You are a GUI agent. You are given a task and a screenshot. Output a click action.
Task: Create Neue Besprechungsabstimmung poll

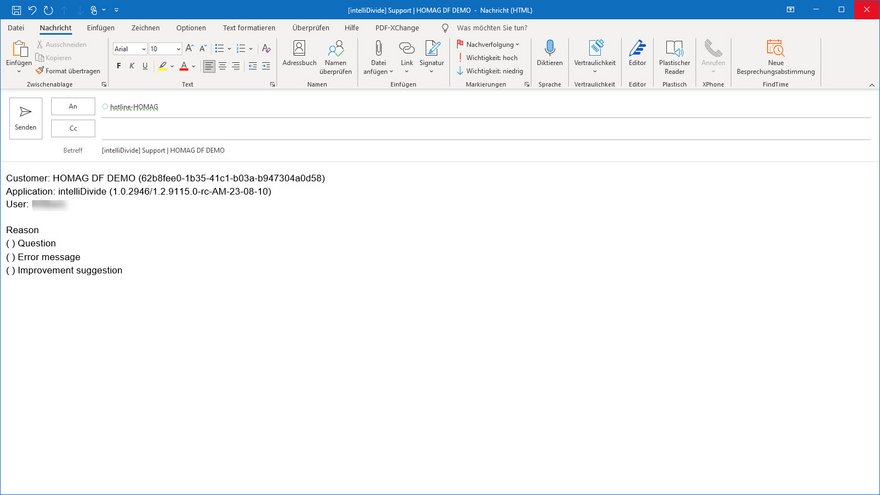pos(776,57)
